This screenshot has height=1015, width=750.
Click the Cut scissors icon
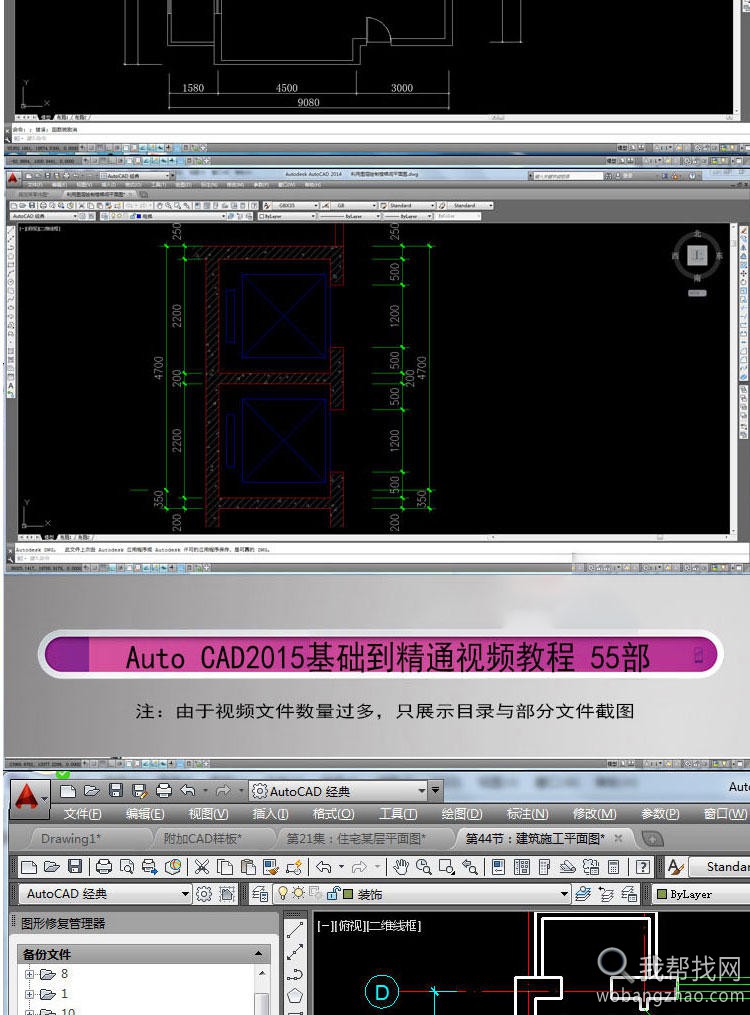[x=202, y=867]
